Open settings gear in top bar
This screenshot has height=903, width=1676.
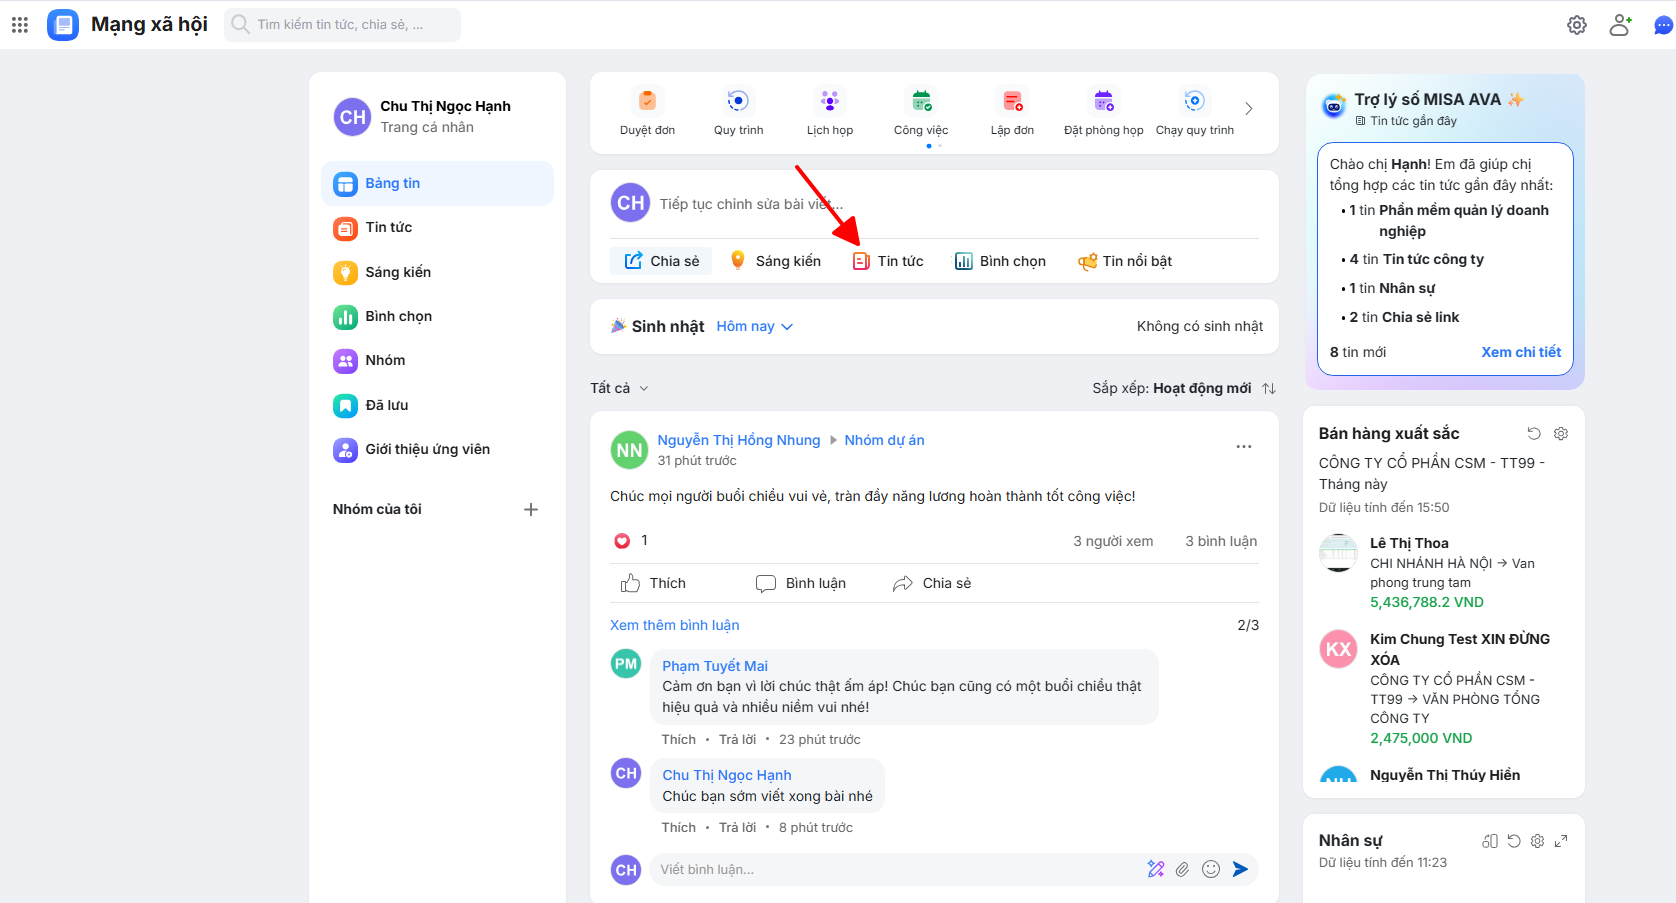[1576, 25]
